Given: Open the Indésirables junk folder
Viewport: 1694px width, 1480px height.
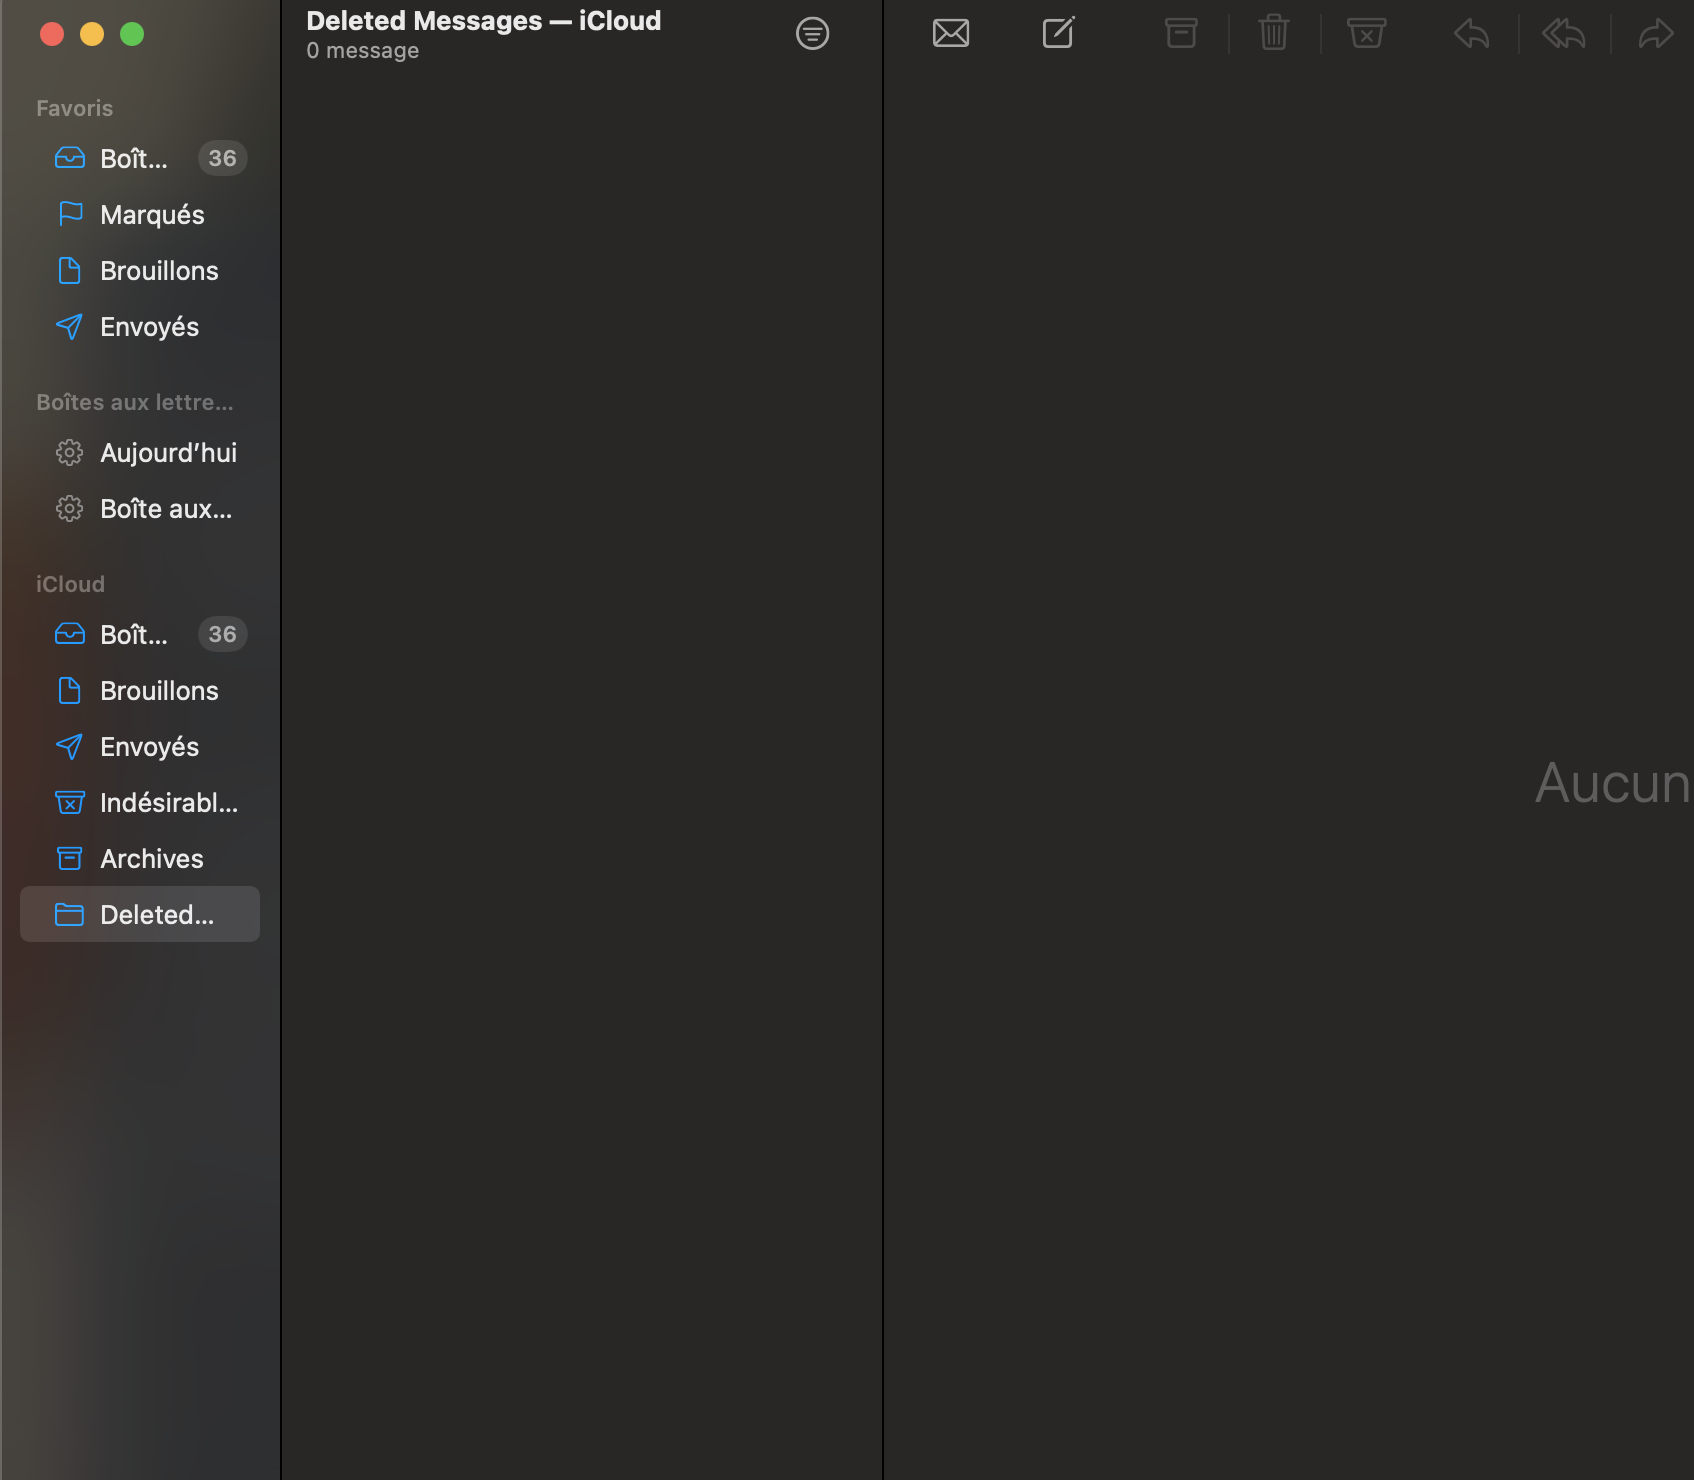Looking at the screenshot, I should click(x=168, y=803).
